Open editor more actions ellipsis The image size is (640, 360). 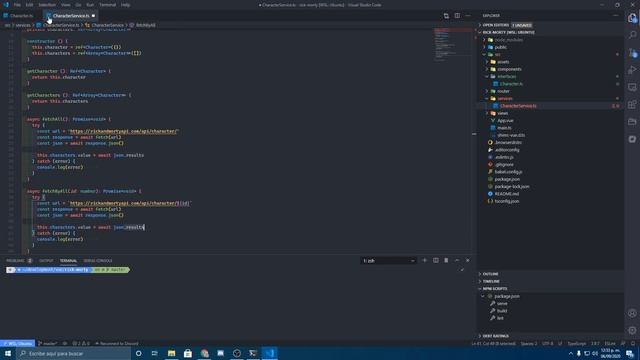(468, 16)
